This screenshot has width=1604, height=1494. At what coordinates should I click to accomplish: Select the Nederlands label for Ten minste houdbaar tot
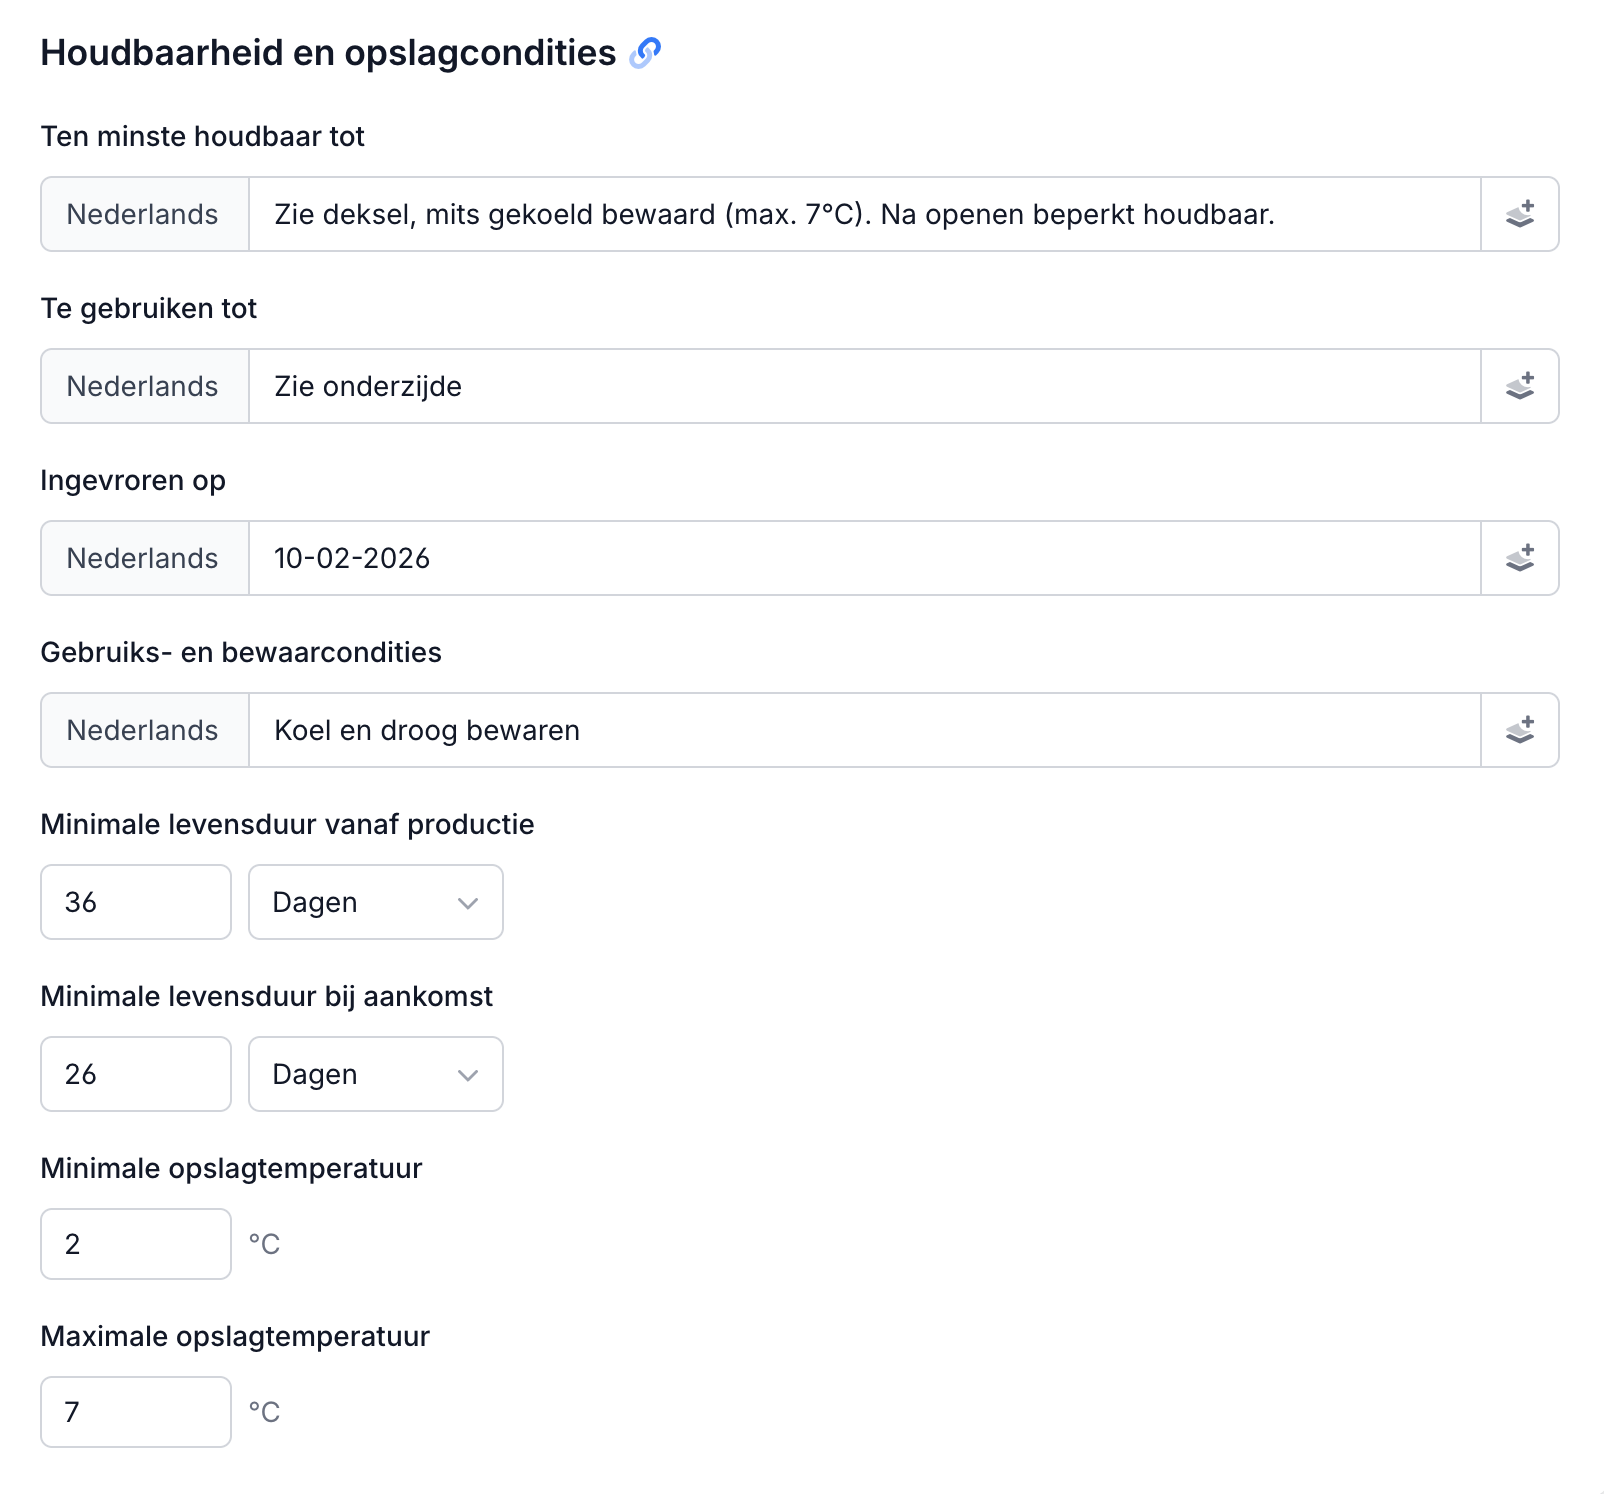[143, 213]
